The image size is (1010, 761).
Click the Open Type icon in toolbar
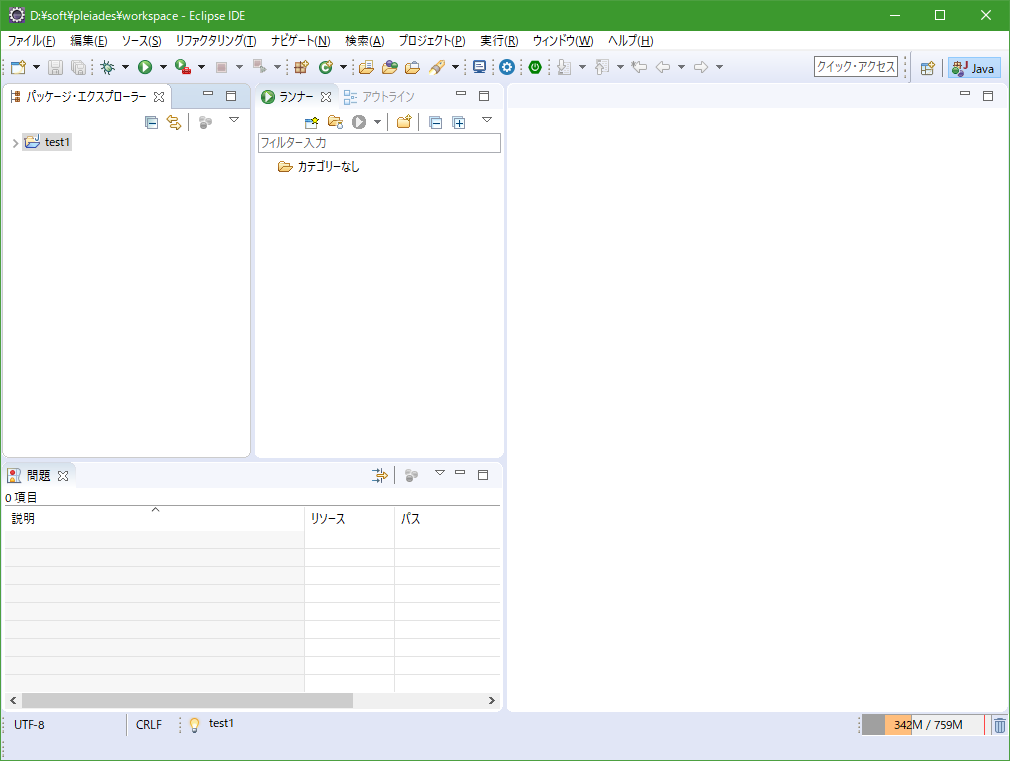click(x=366, y=67)
